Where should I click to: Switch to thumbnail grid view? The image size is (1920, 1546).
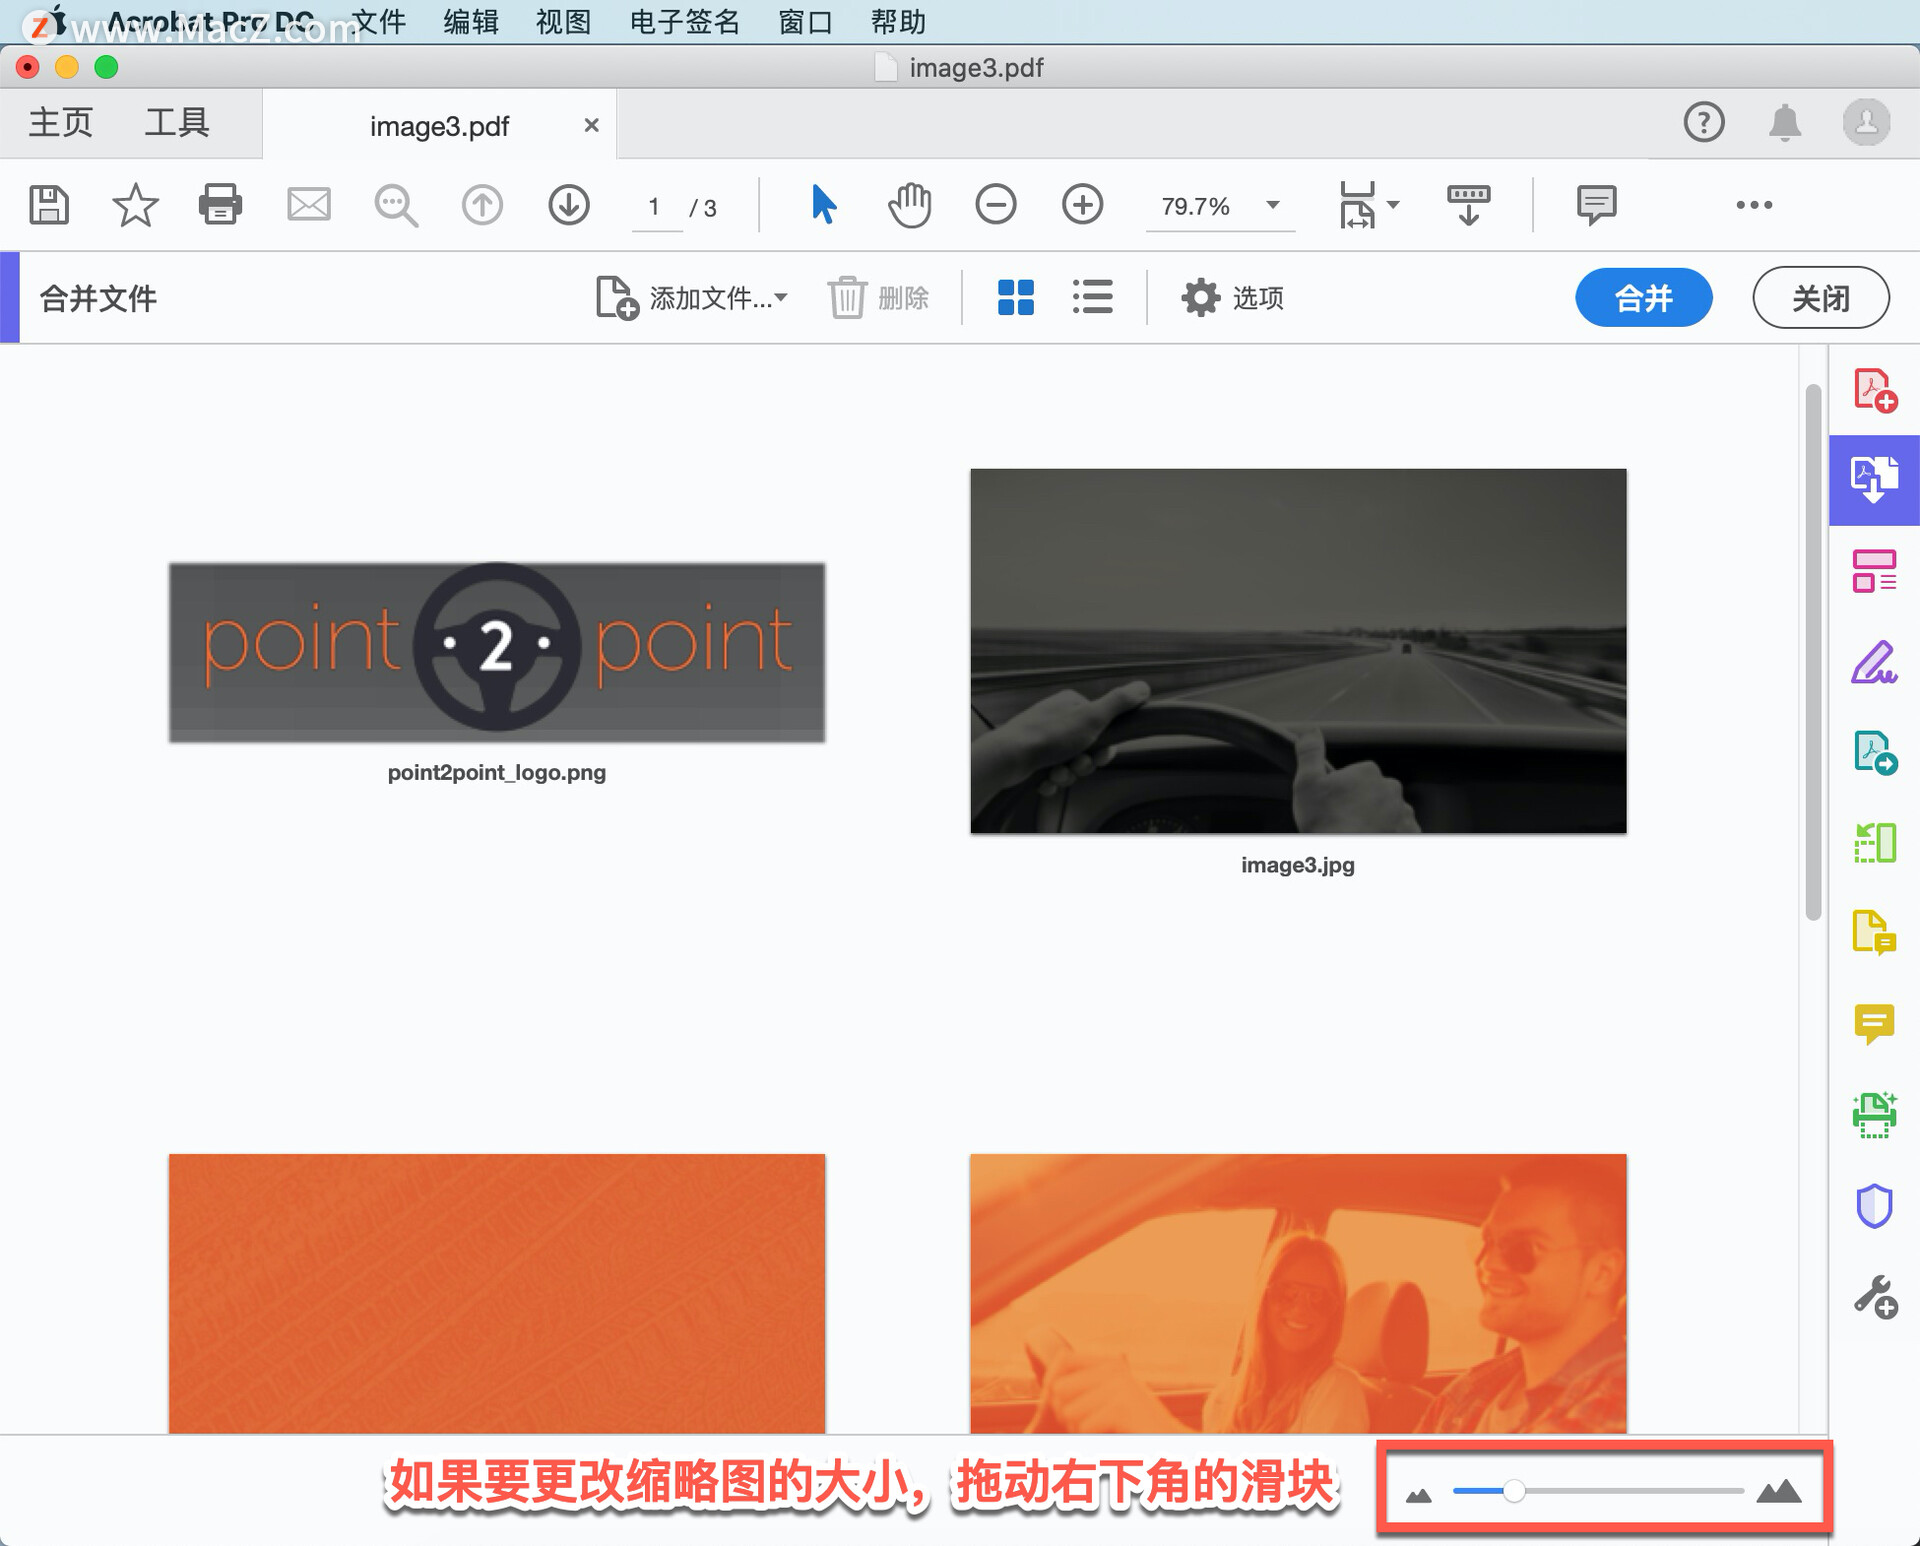1016,297
